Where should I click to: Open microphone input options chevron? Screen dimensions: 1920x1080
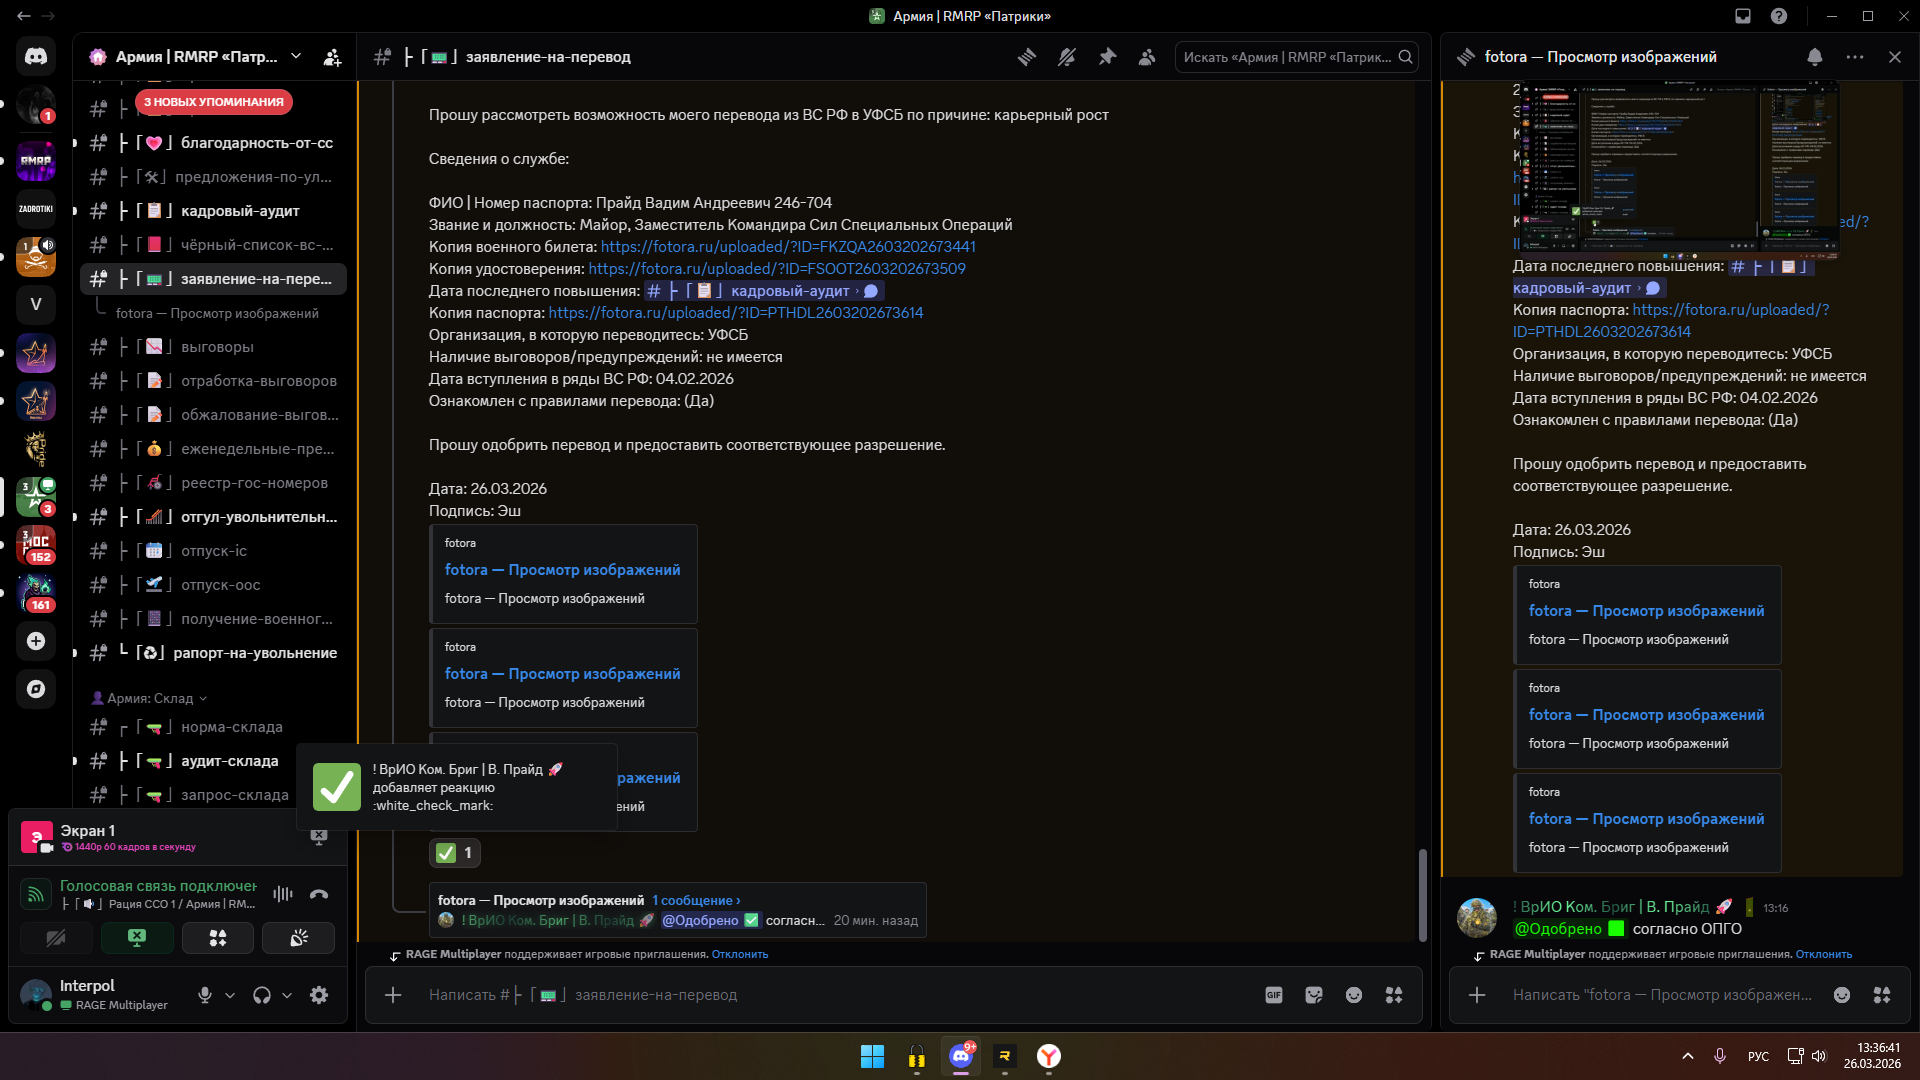[230, 995]
